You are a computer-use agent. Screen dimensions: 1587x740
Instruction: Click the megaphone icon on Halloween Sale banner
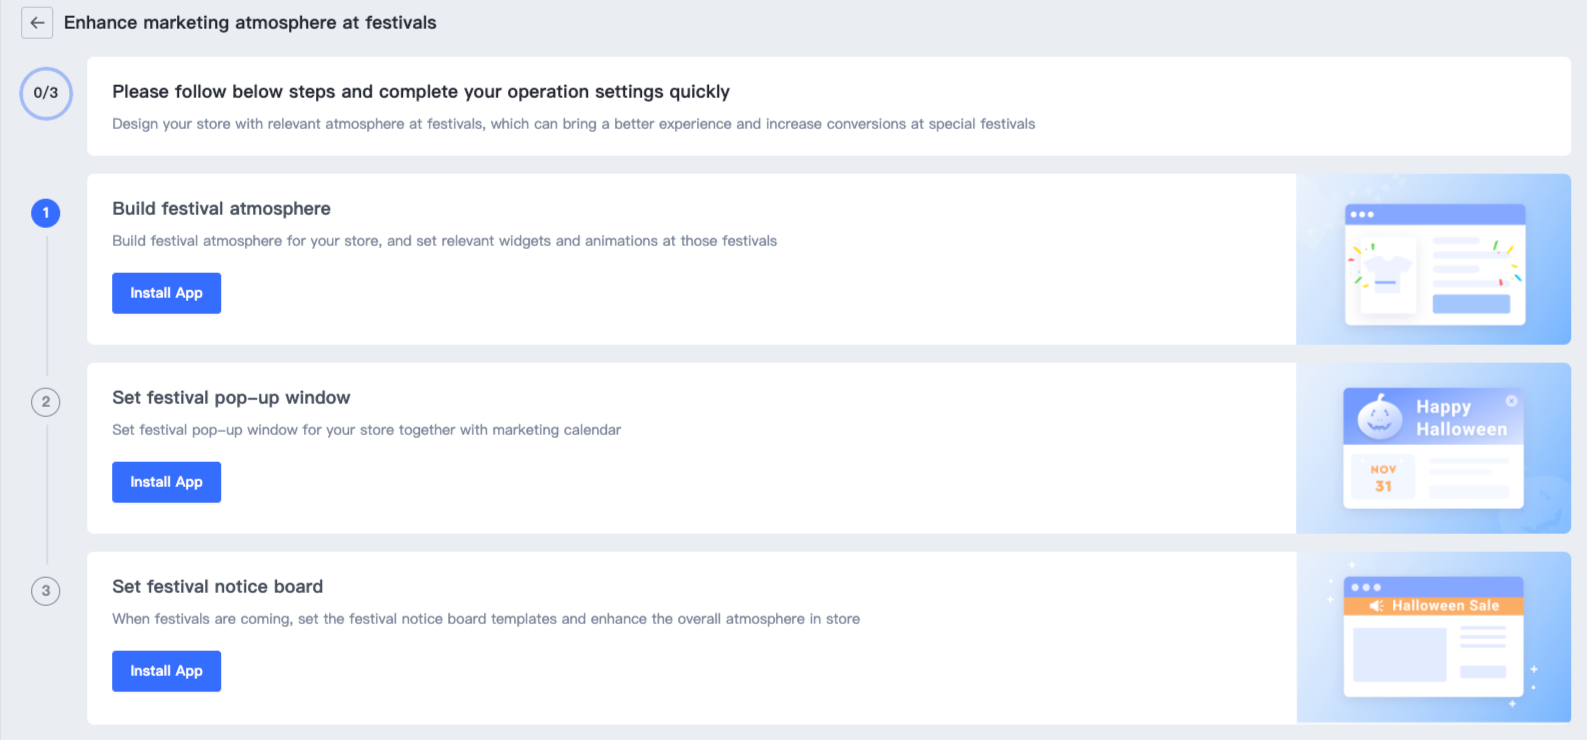[x=1376, y=606]
